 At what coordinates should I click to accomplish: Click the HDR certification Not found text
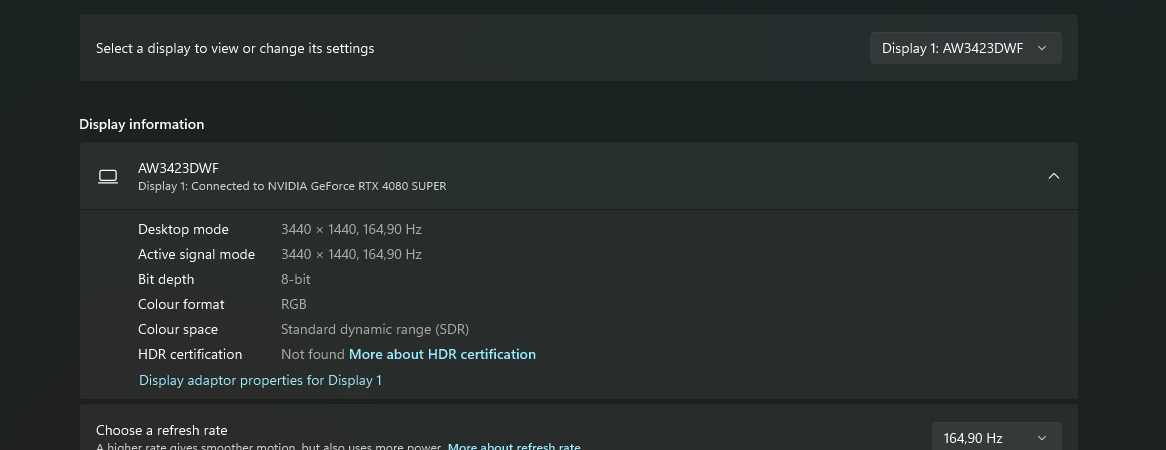tap(312, 354)
